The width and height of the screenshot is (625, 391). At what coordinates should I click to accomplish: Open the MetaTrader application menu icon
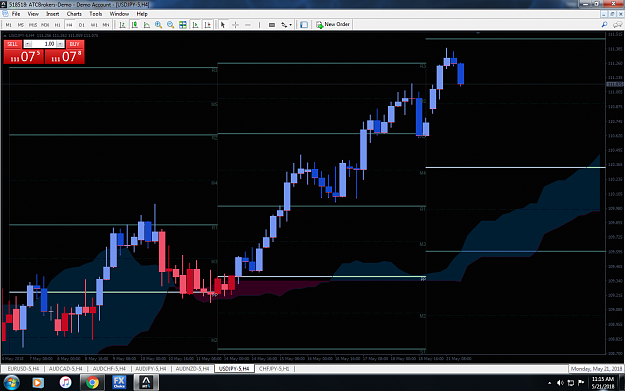coord(6,14)
